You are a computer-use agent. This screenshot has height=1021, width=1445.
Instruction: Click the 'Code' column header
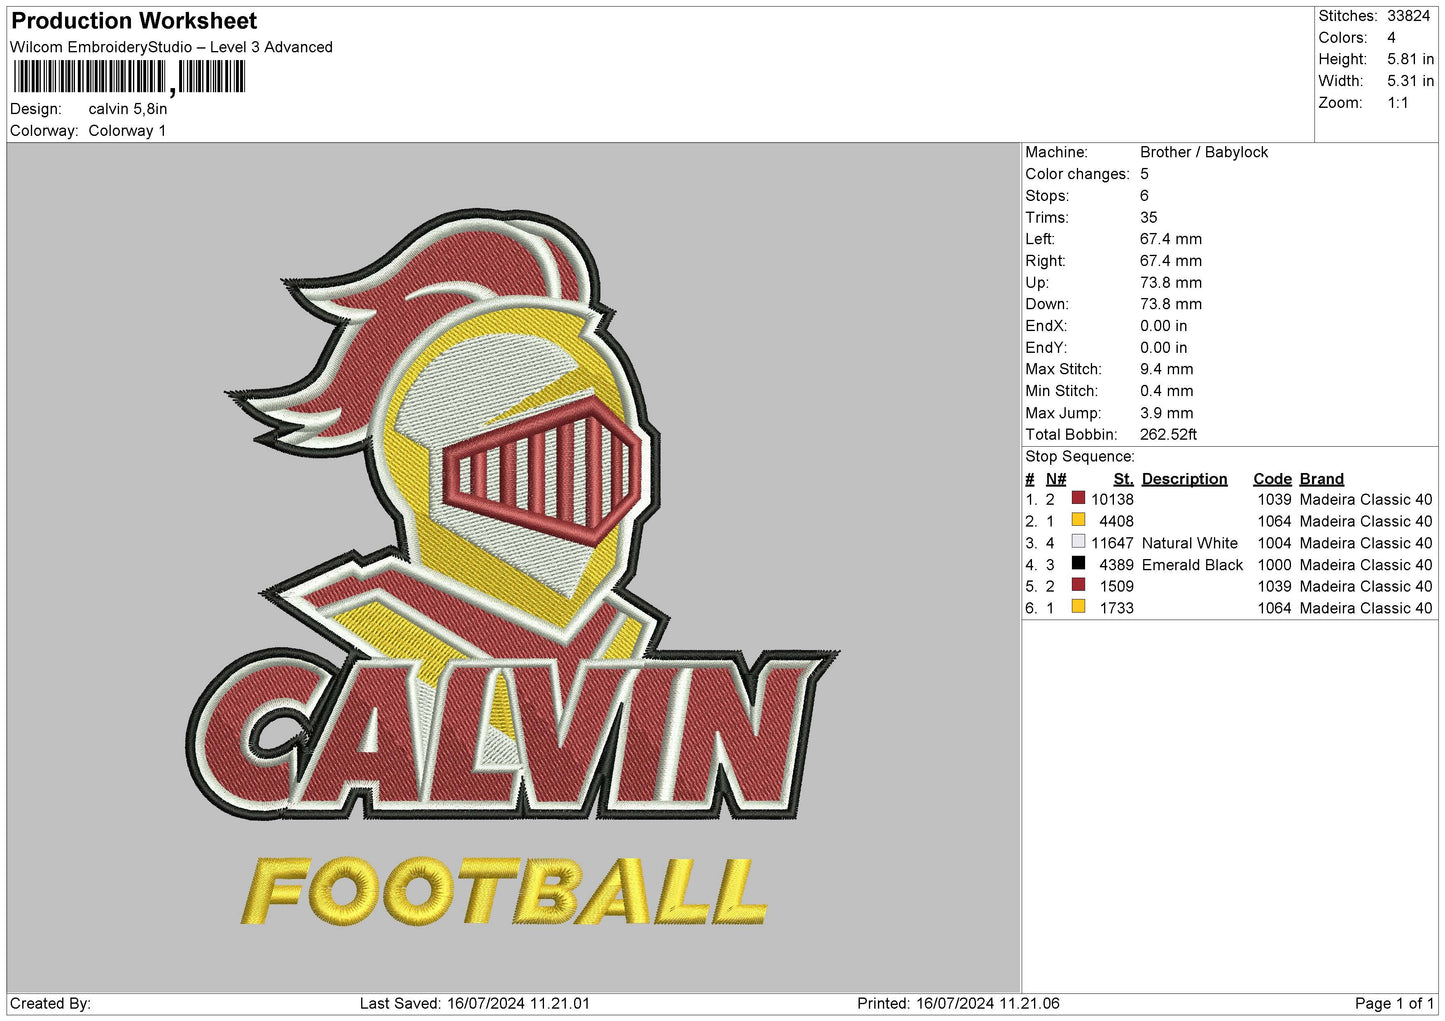click(1273, 479)
